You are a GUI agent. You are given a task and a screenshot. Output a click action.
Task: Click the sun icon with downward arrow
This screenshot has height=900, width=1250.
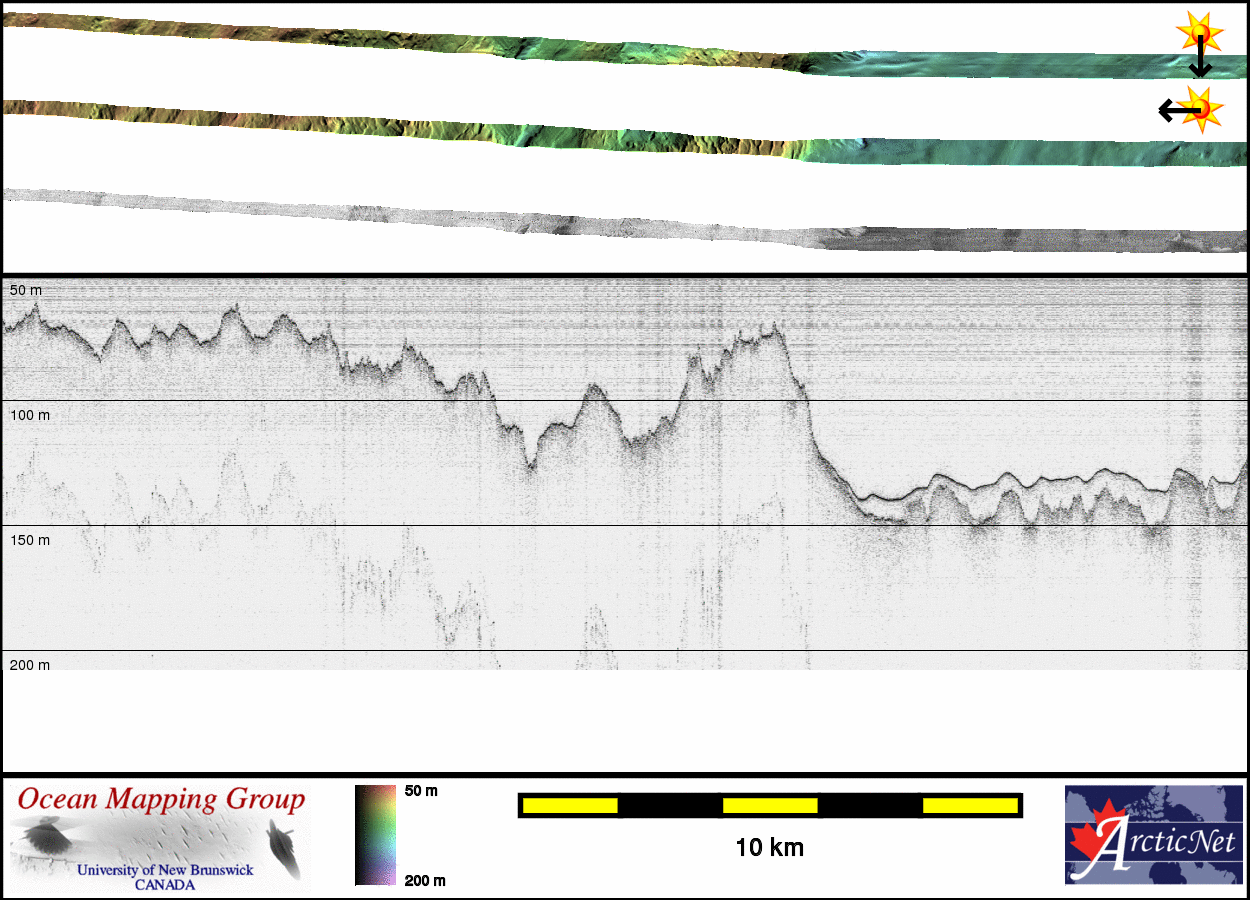click(1200, 33)
